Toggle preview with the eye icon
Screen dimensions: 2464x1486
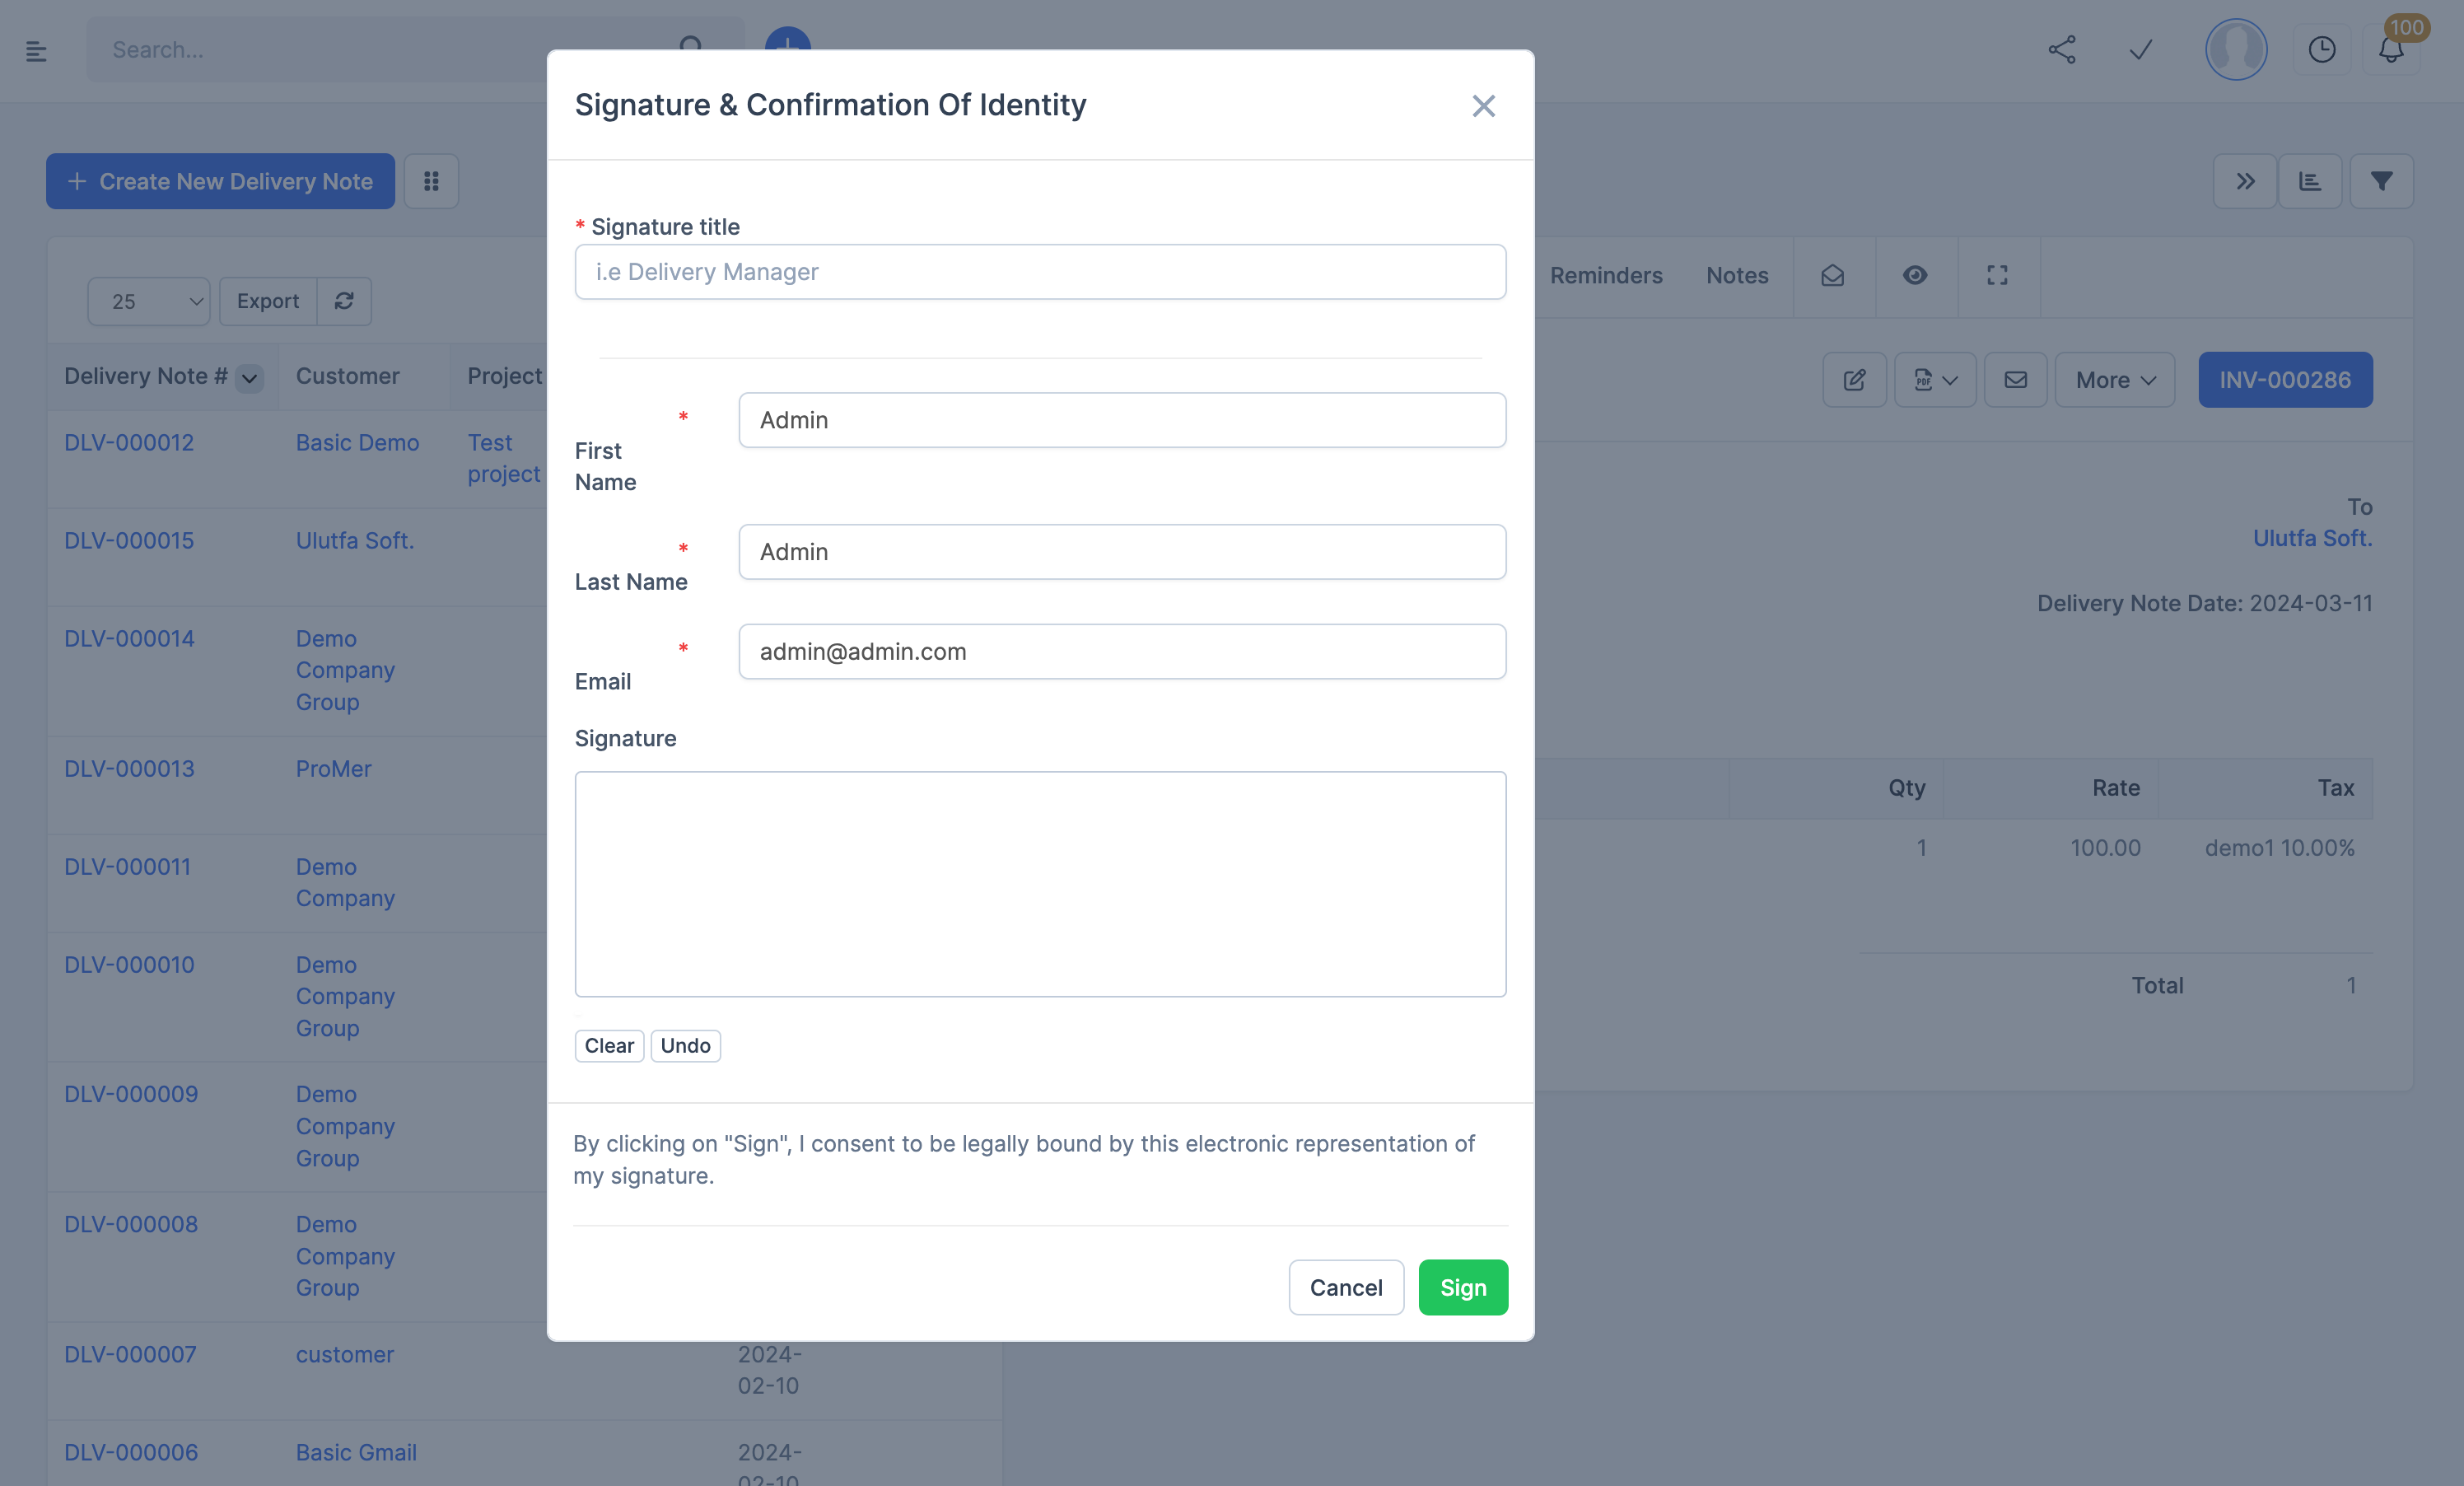pos(1914,276)
